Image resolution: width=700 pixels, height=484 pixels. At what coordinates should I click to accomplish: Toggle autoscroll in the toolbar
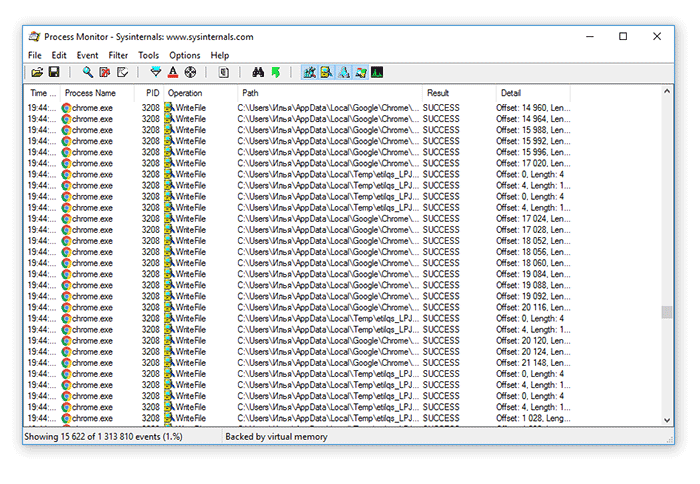(105, 72)
